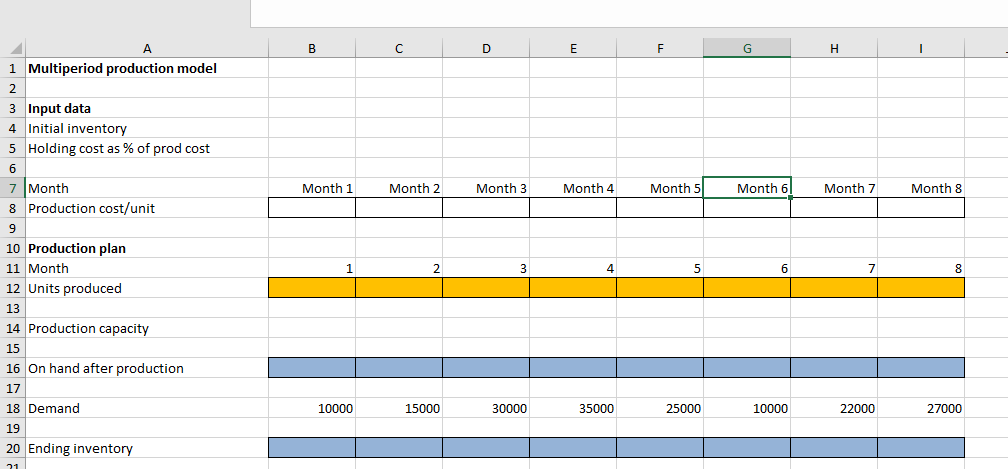Click demand value 10000 under month 6
Screen dimensions: 1008x469
point(747,408)
